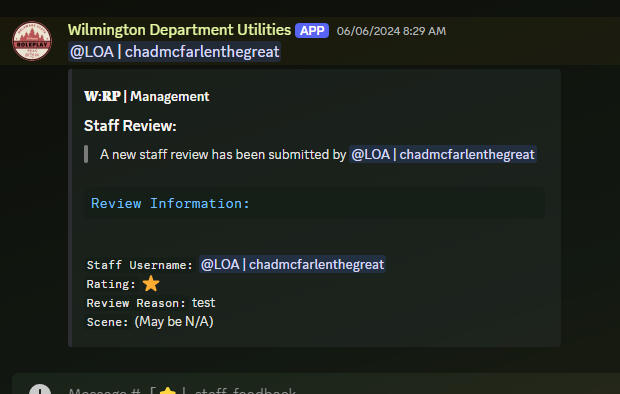Click the Scene: (May be N/A) line
620x394 pixels.
tap(150, 322)
